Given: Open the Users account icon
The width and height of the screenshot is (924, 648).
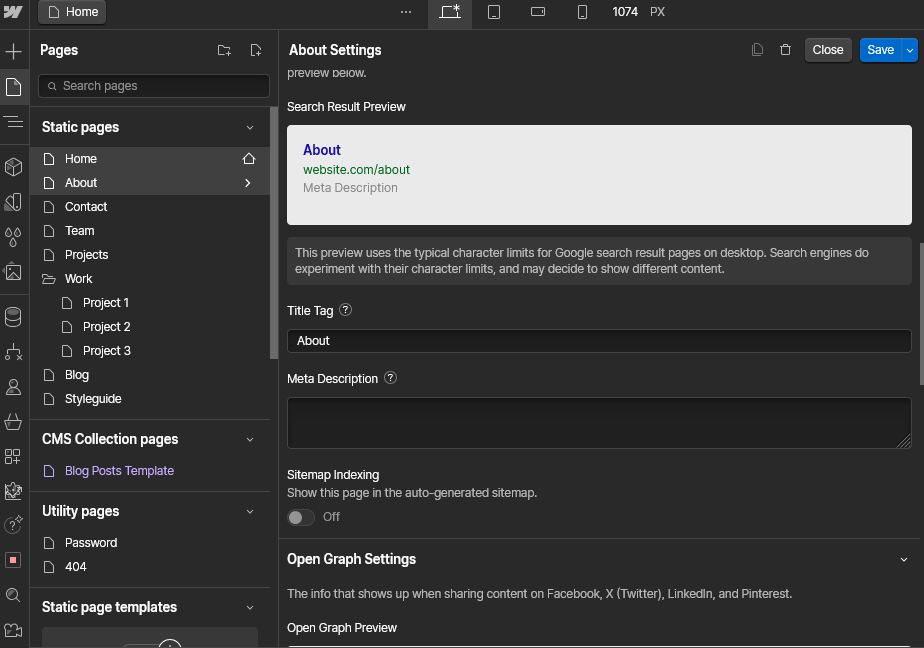Looking at the screenshot, I should [x=13, y=387].
